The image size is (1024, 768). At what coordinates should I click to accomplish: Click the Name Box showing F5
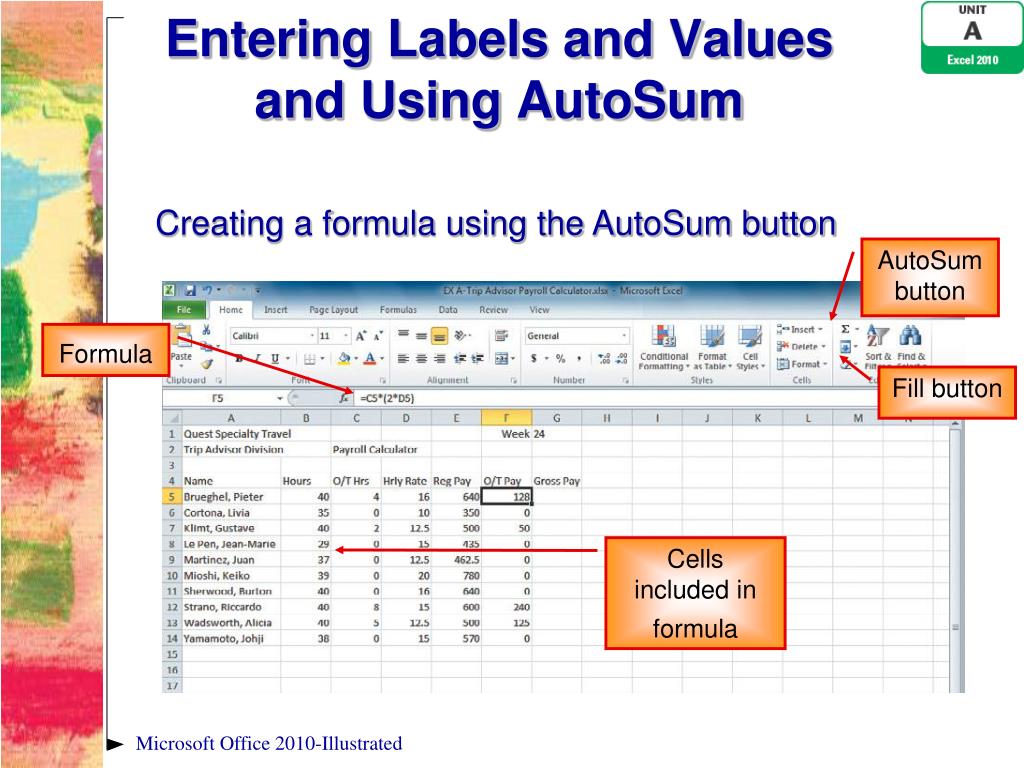pyautogui.click(x=218, y=398)
